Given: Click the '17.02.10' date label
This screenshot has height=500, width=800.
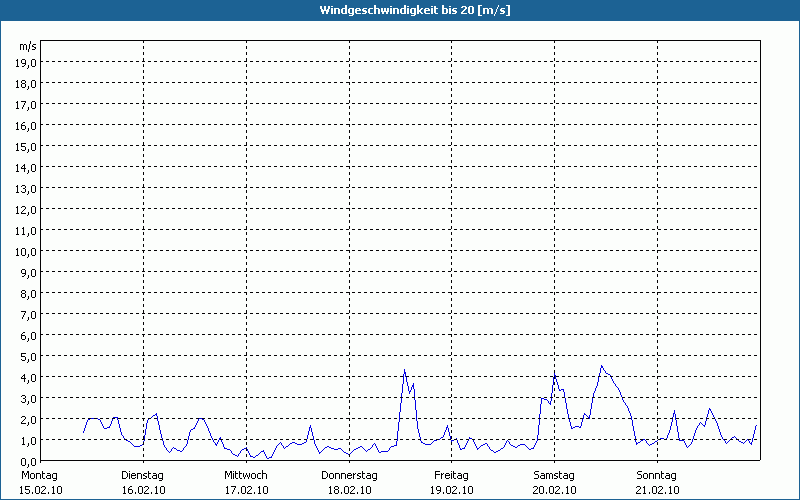Looking at the screenshot, I should [246, 490].
